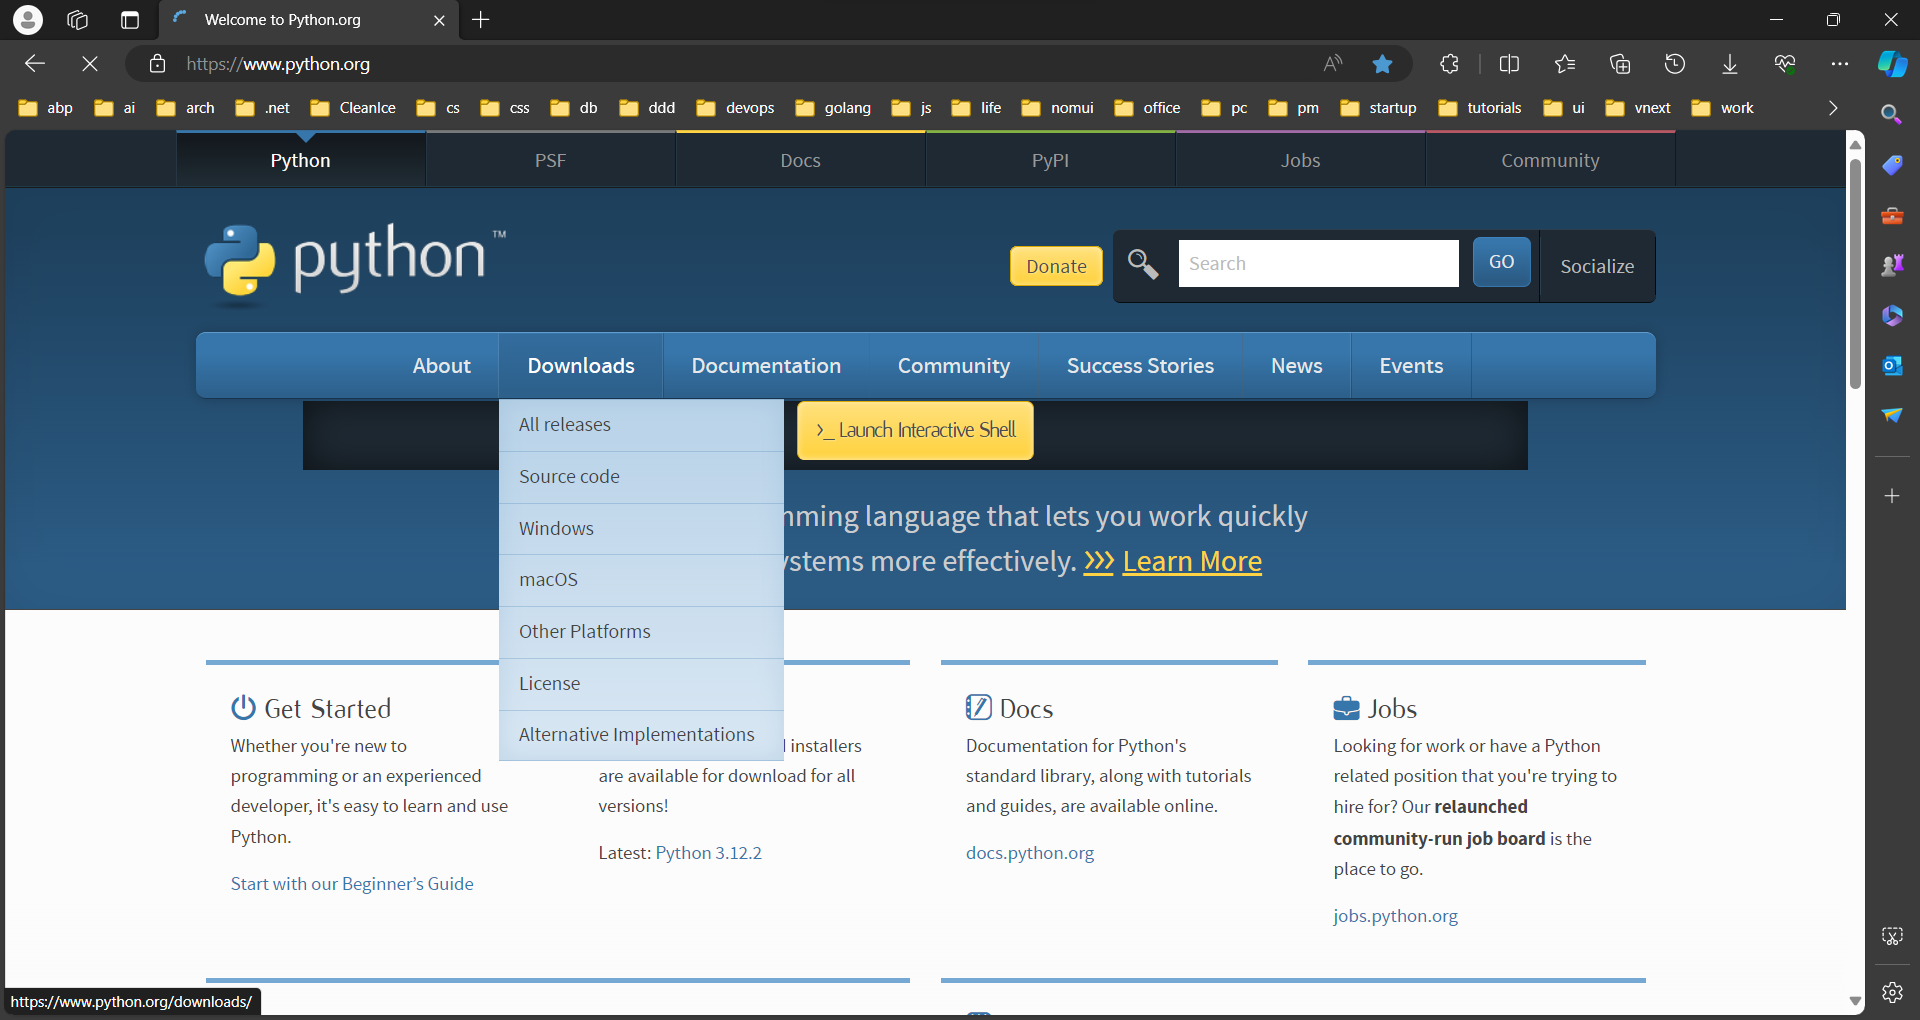Open the Socialize menu
Image resolution: width=1920 pixels, height=1020 pixels.
click(1597, 266)
